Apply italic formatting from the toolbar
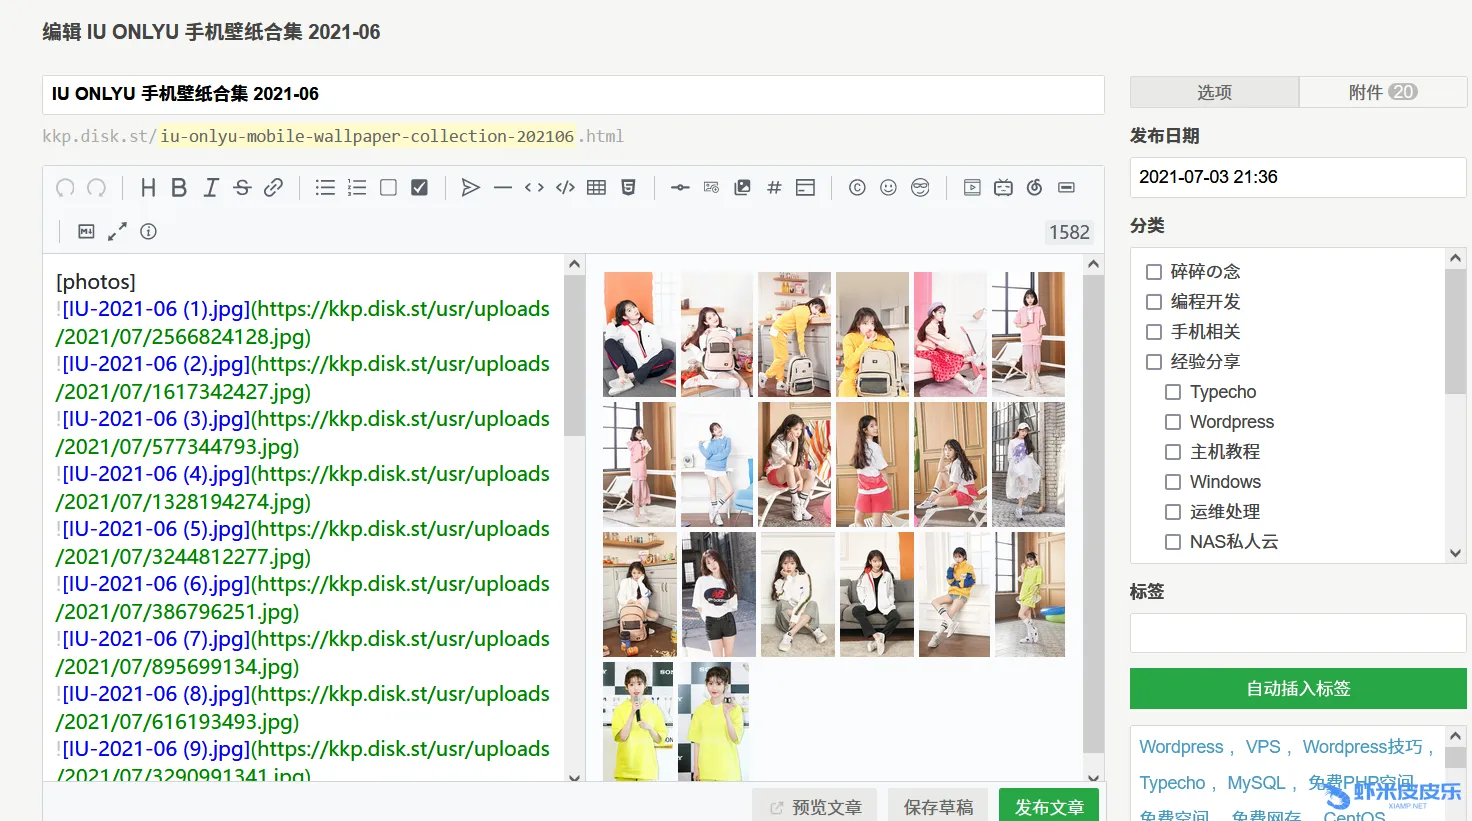 click(x=211, y=188)
